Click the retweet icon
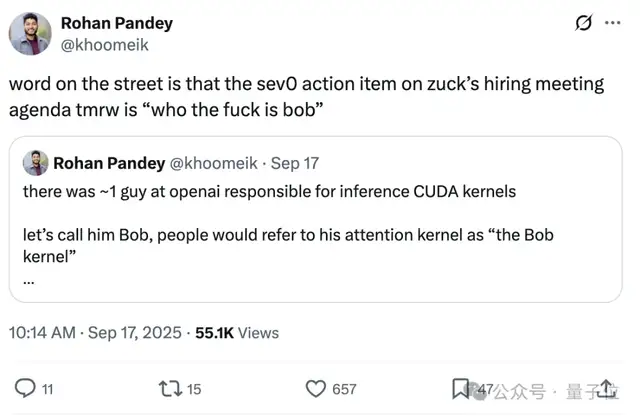The height and width of the screenshot is (417, 640). 171,389
